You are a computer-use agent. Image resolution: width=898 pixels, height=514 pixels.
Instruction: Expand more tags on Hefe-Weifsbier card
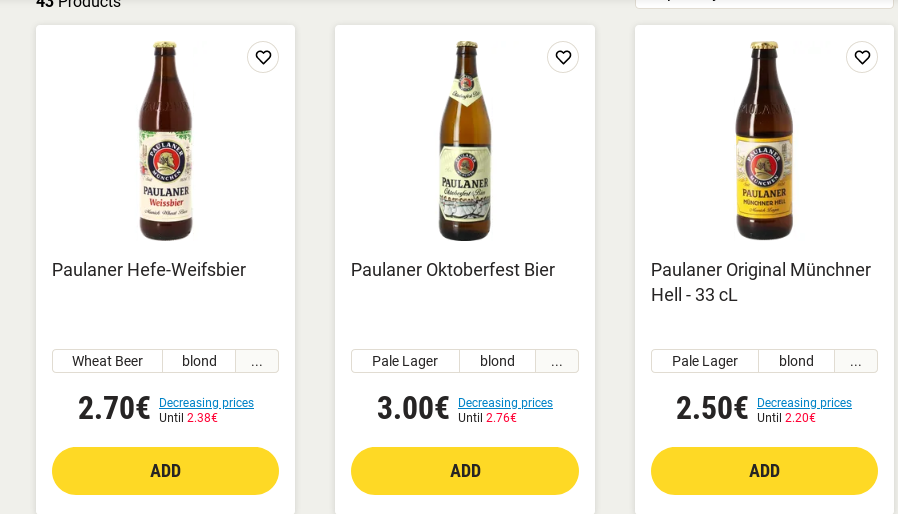[x=257, y=361]
